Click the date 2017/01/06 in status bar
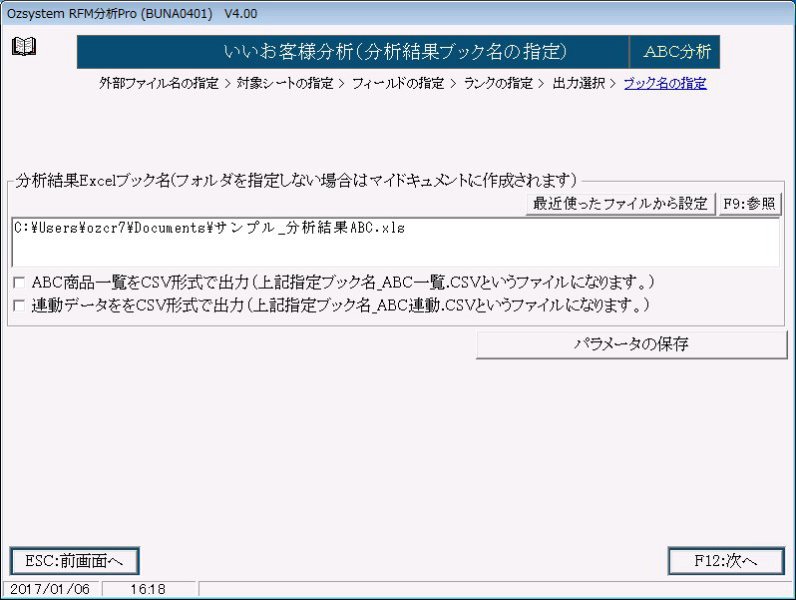796x600 pixels. [50, 589]
